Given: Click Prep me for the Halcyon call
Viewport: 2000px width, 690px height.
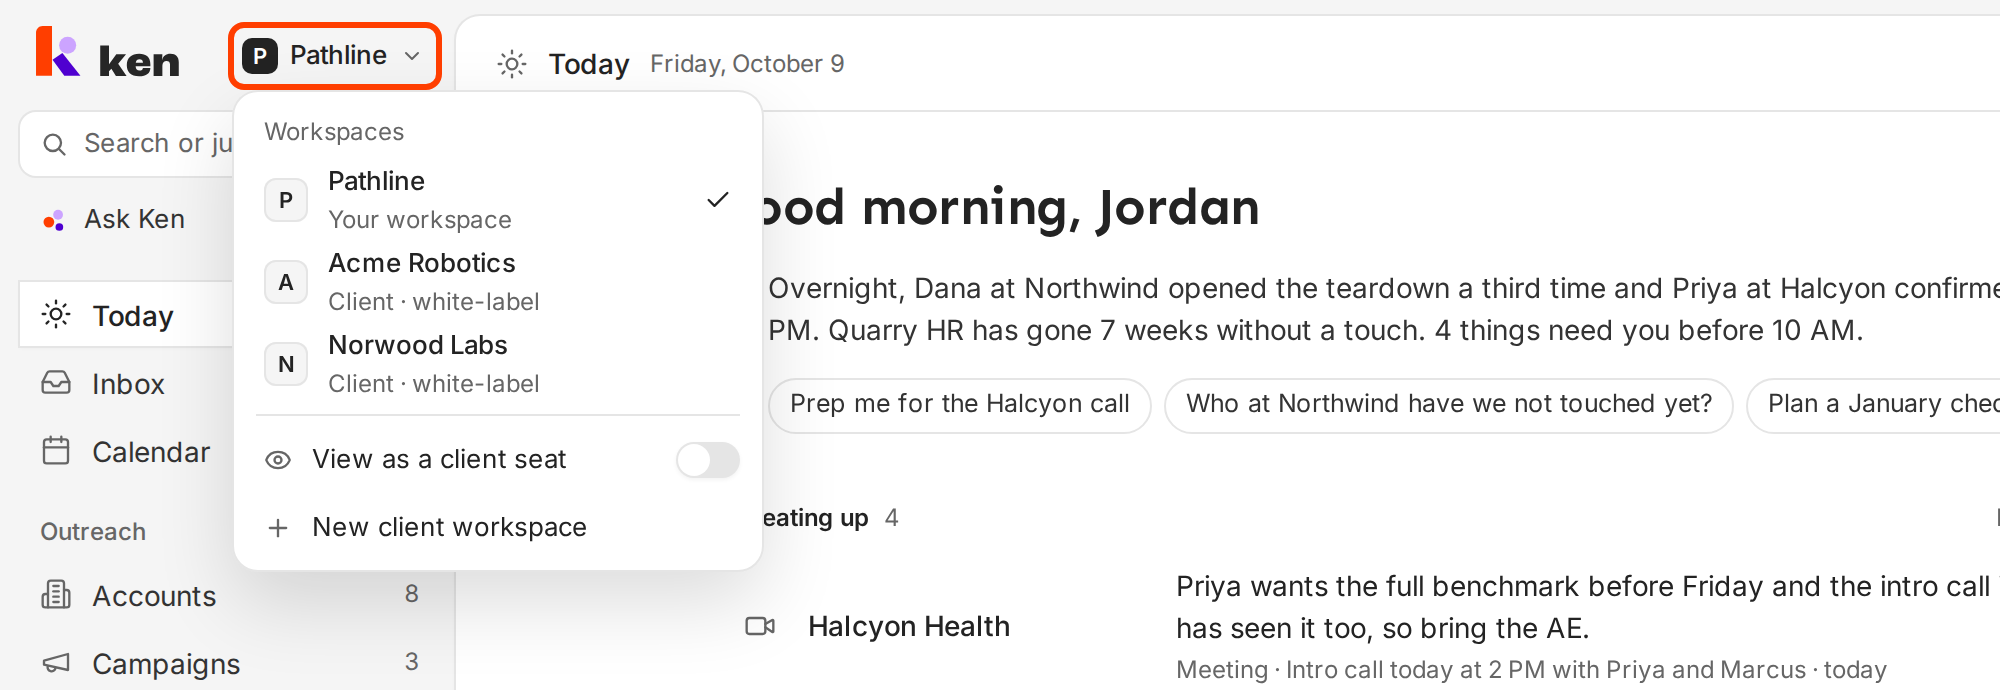Looking at the screenshot, I should (x=960, y=405).
